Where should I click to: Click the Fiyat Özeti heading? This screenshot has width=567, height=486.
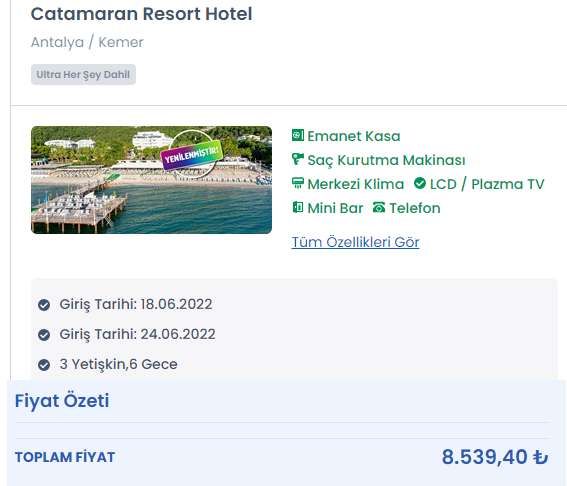point(62,401)
